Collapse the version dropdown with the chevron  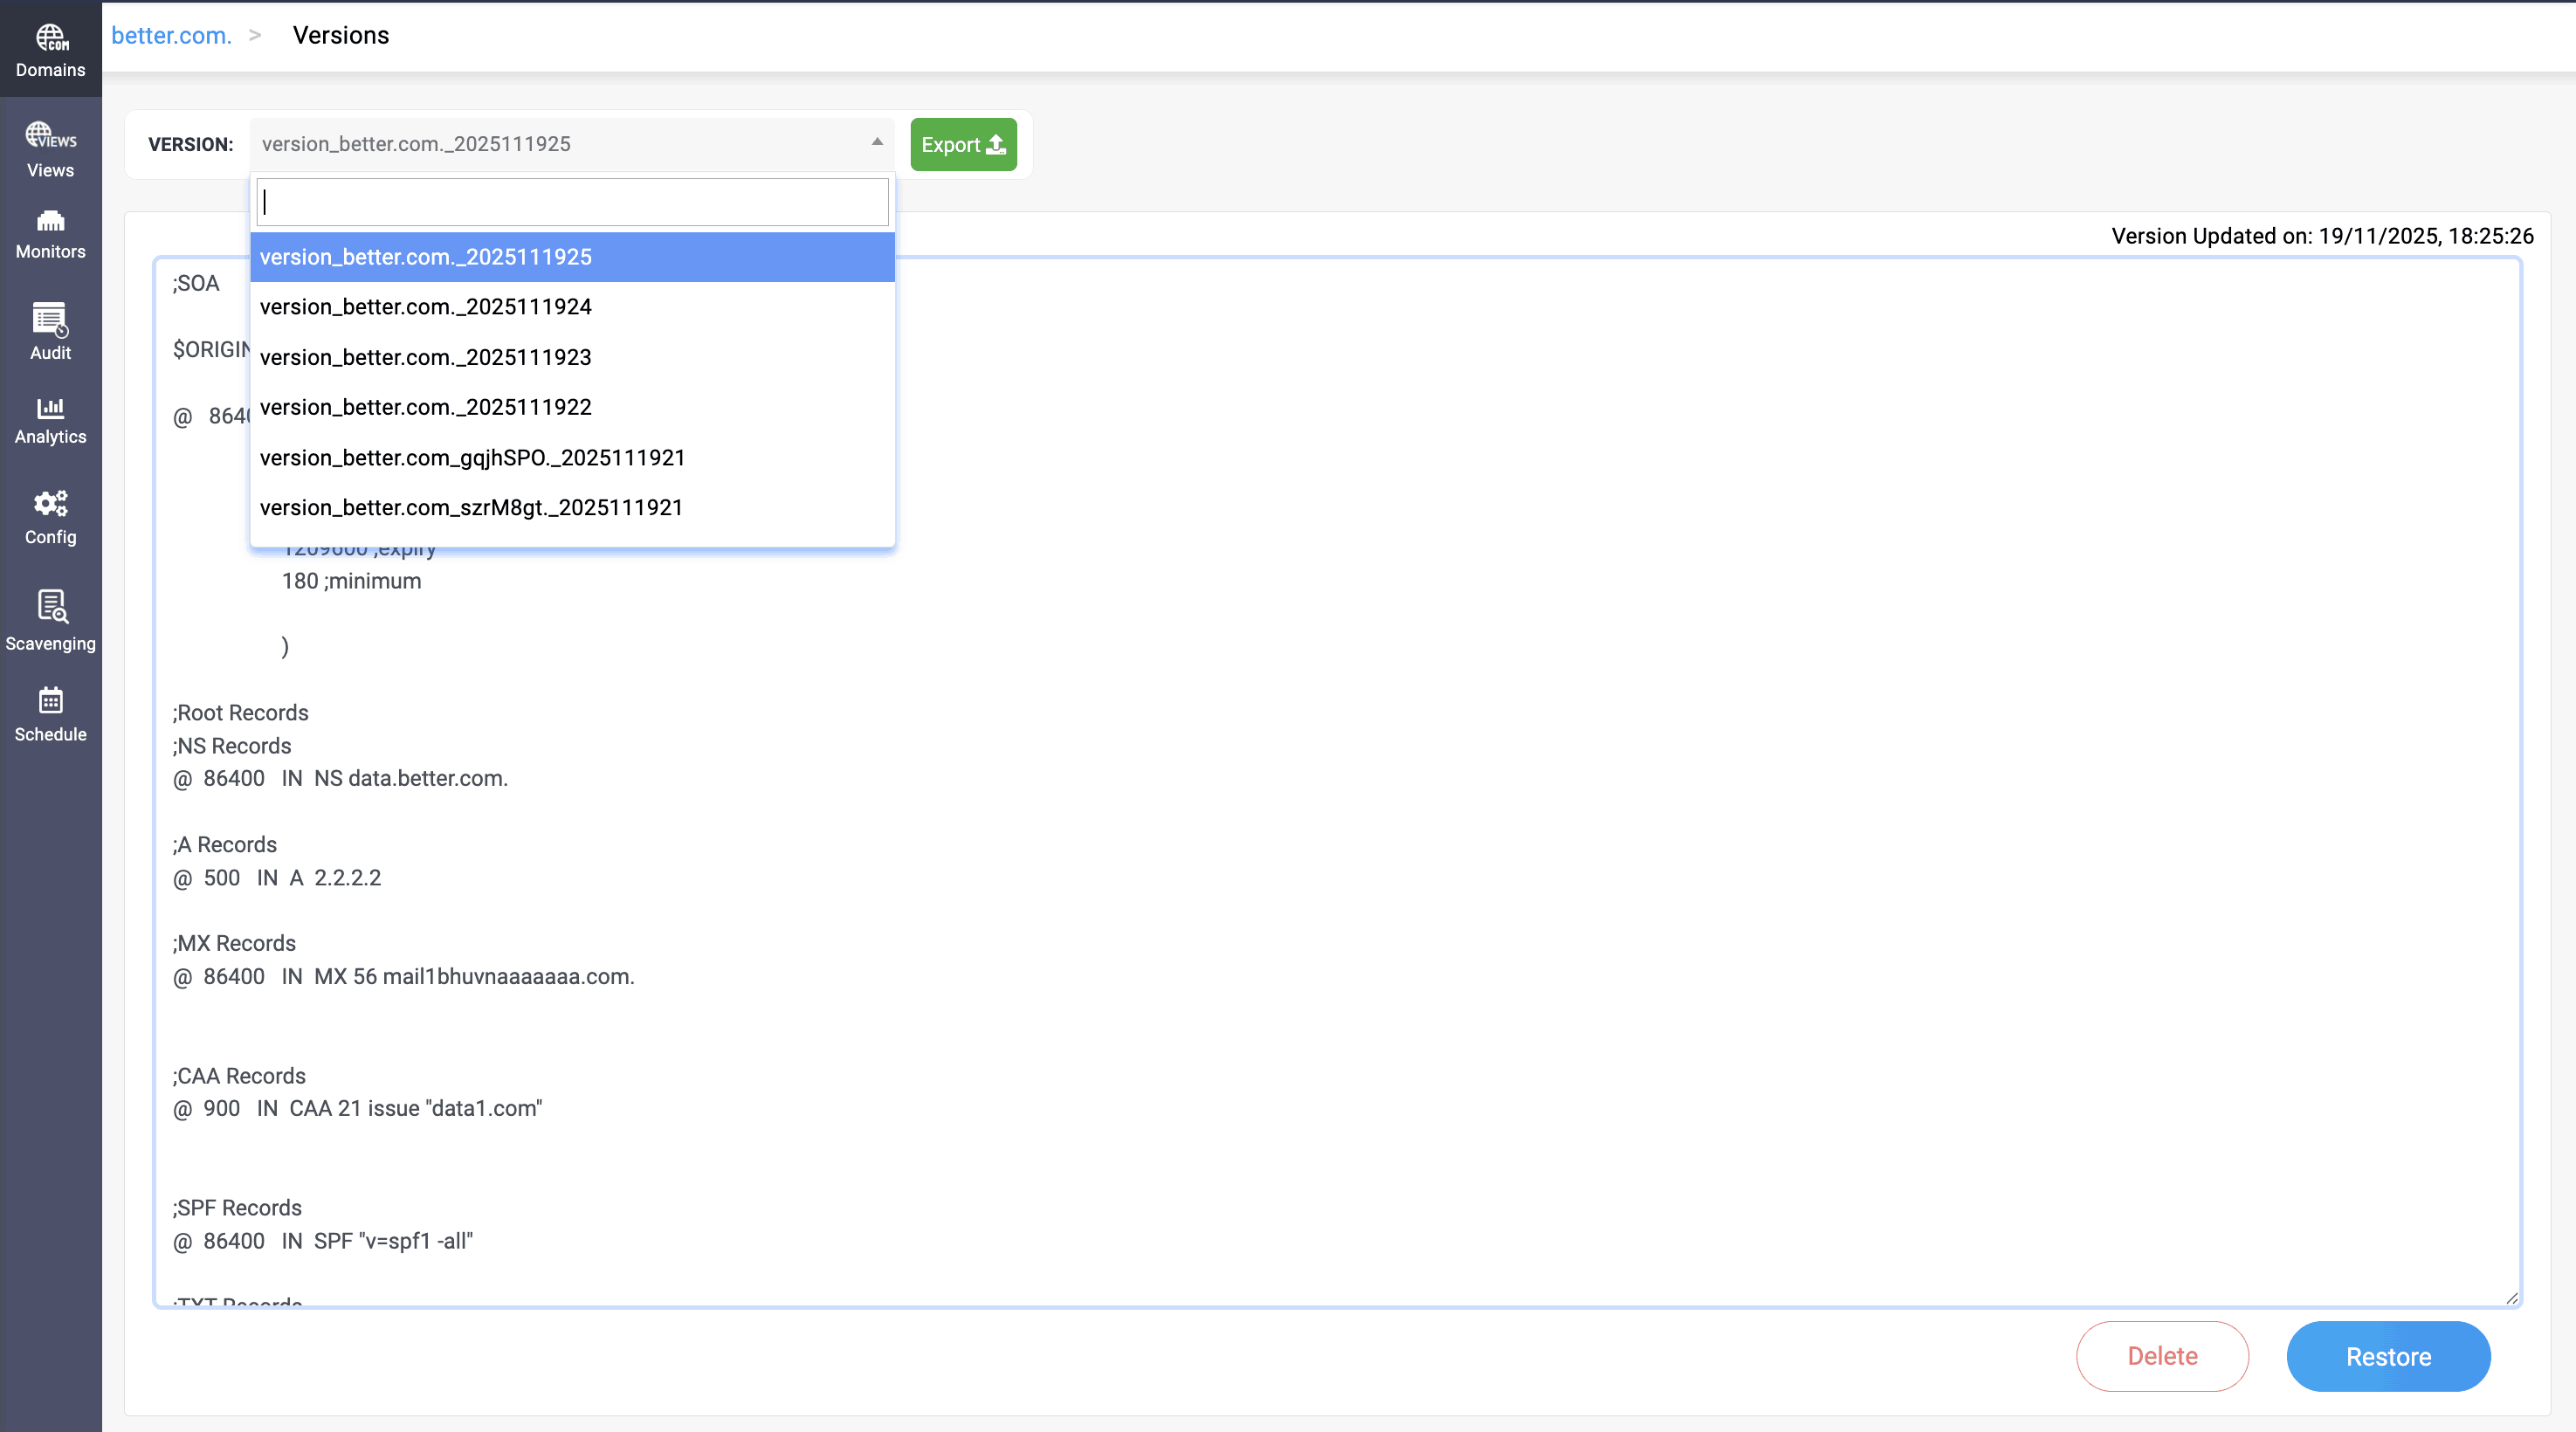coord(876,143)
